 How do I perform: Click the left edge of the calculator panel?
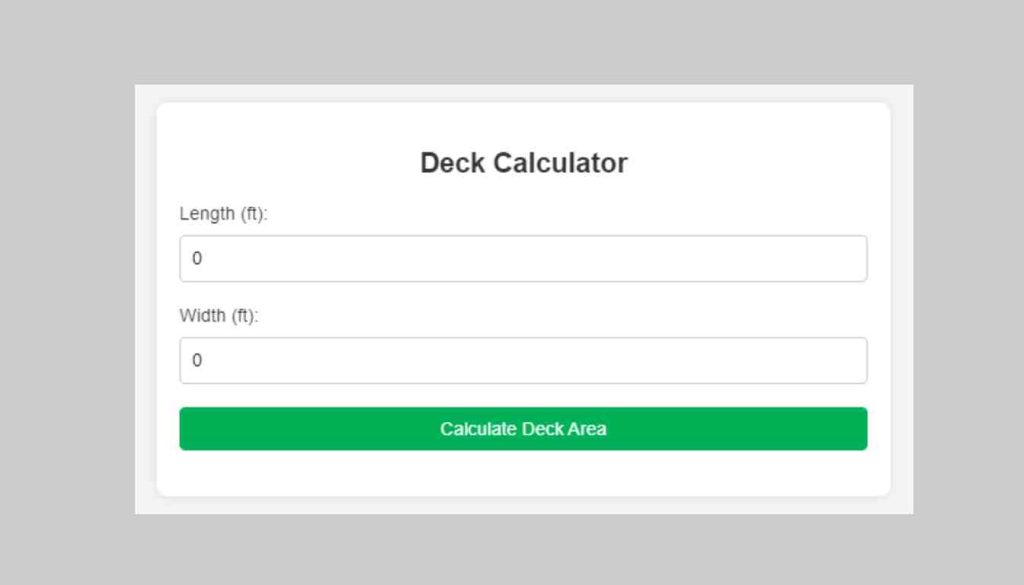click(168, 300)
